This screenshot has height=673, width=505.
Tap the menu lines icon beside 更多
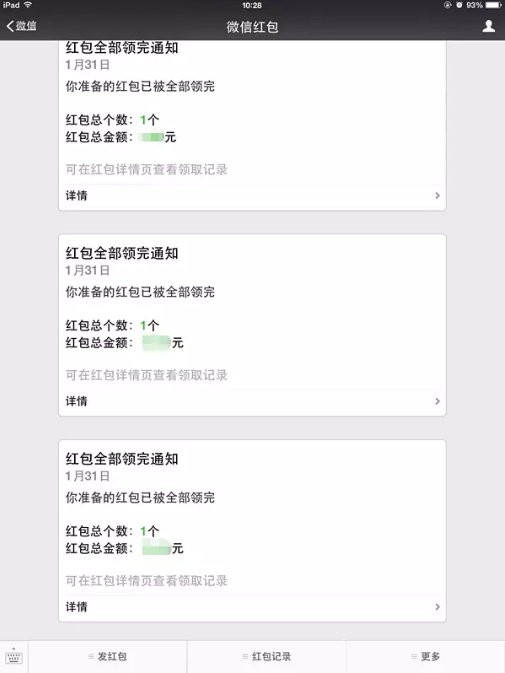(414, 657)
